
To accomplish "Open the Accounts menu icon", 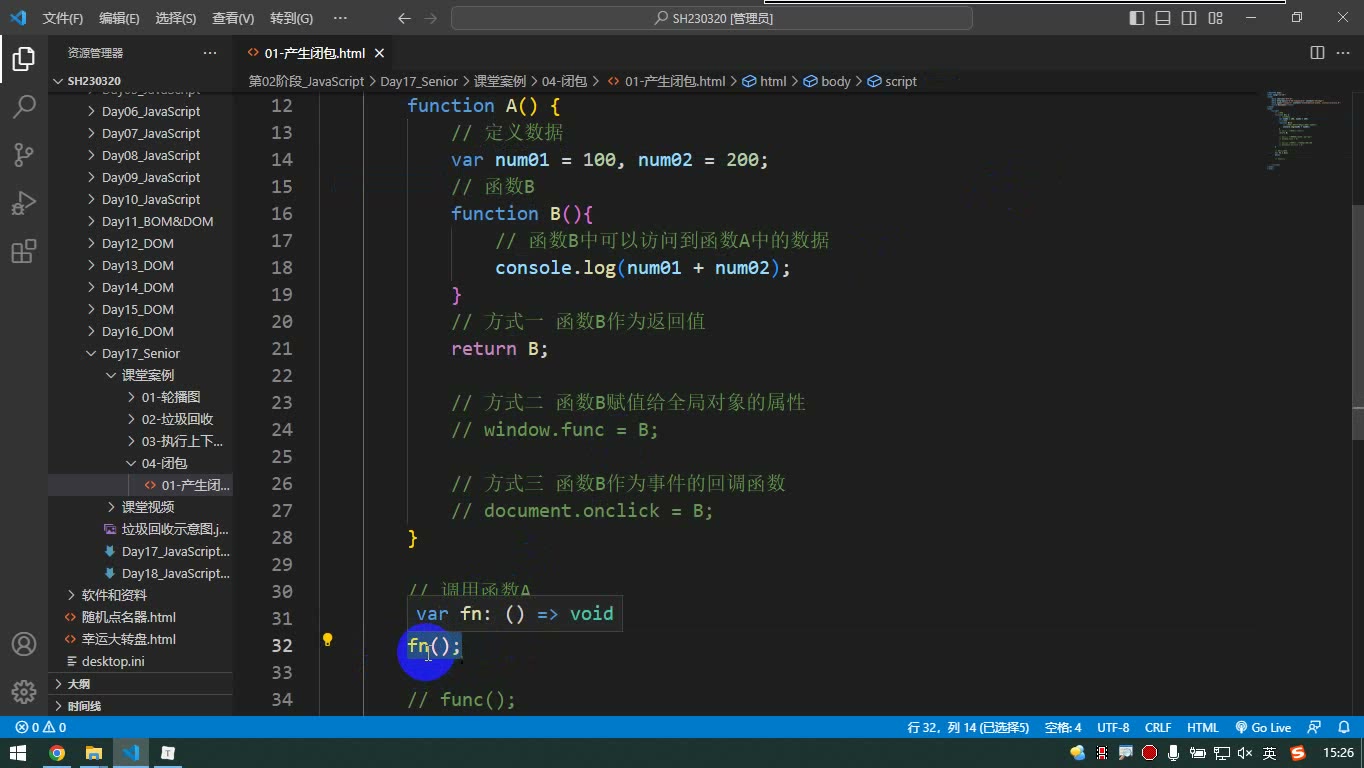I will coord(24,644).
